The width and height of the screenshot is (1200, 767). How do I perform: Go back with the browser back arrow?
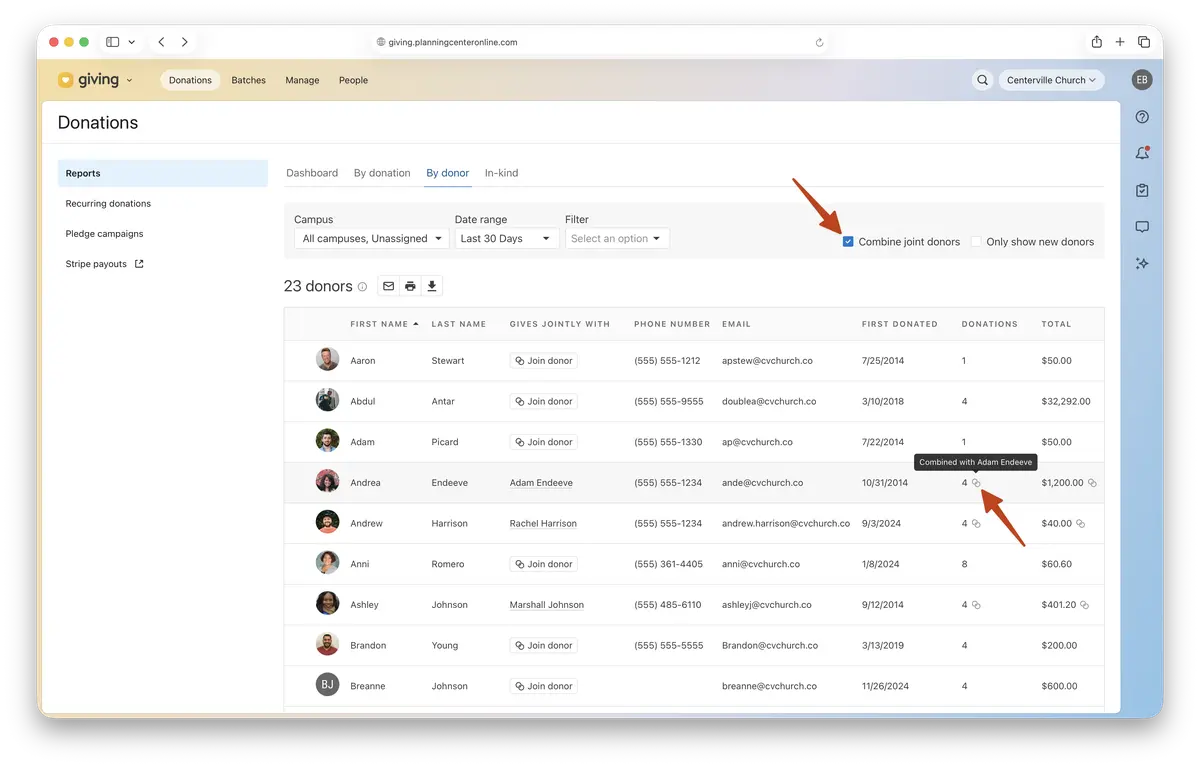pyautogui.click(x=161, y=42)
